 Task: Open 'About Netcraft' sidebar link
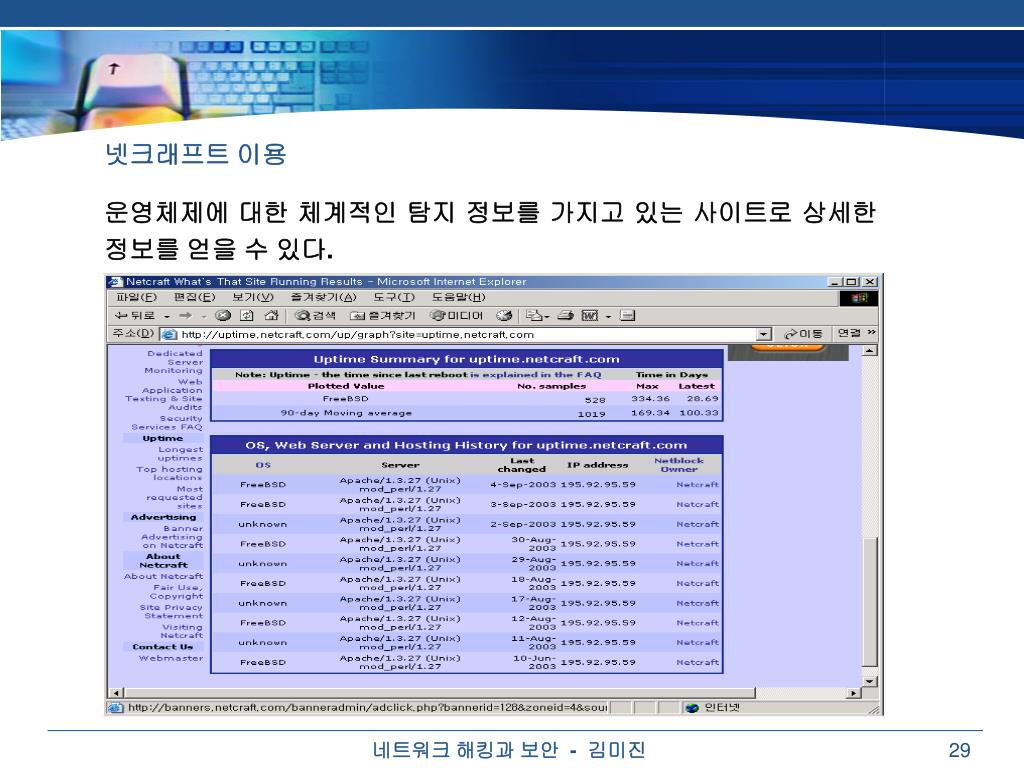(163, 577)
